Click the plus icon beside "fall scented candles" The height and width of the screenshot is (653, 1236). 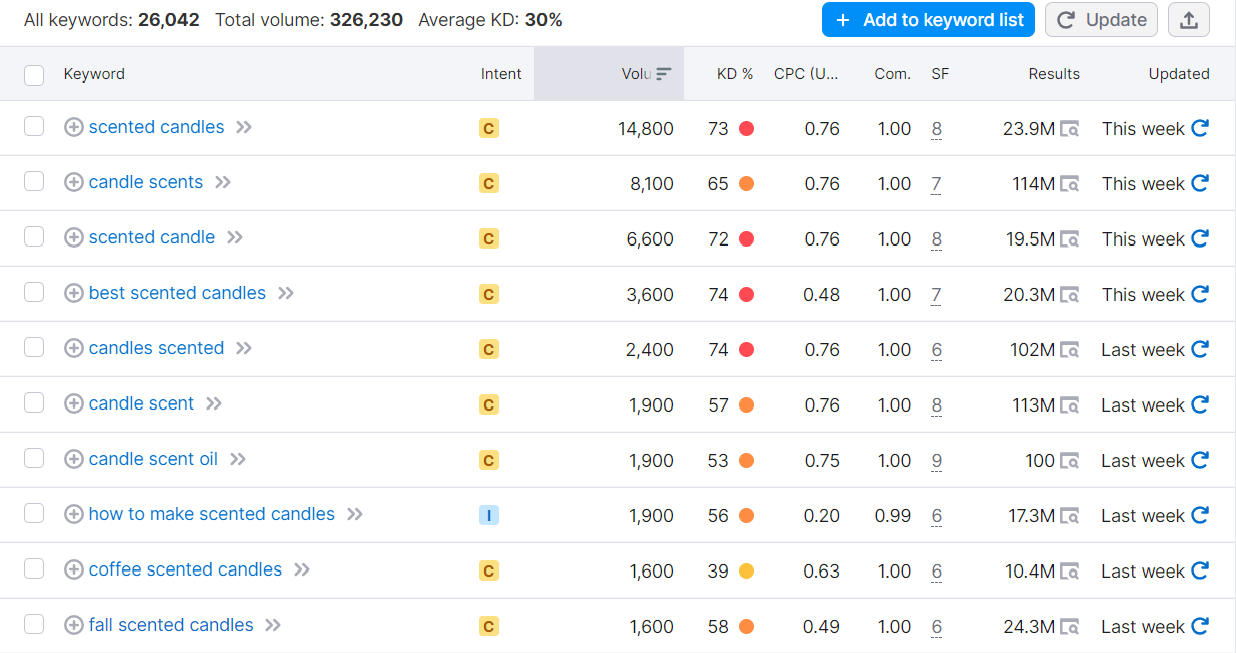(x=73, y=625)
